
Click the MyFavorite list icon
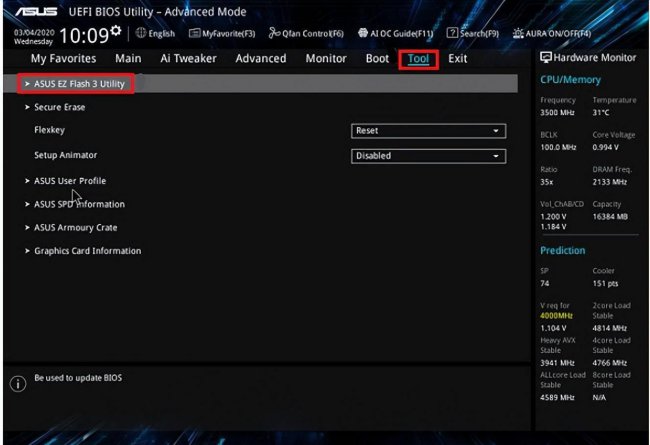click(194, 33)
